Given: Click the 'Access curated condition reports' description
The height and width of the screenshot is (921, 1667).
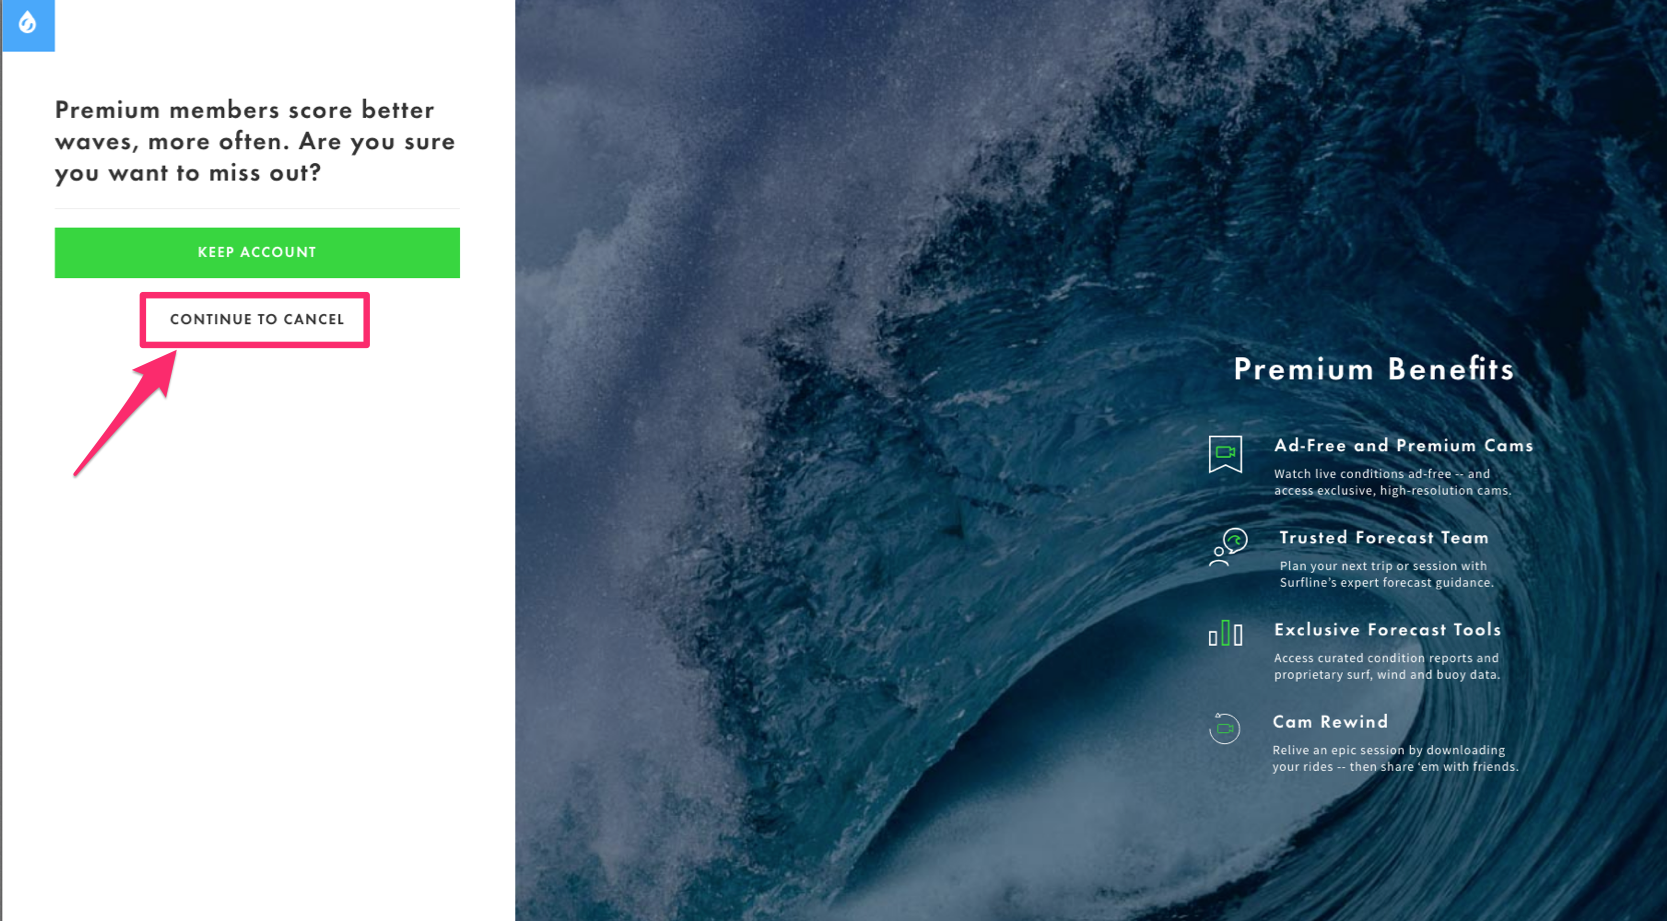Looking at the screenshot, I should pyautogui.click(x=1387, y=666).
